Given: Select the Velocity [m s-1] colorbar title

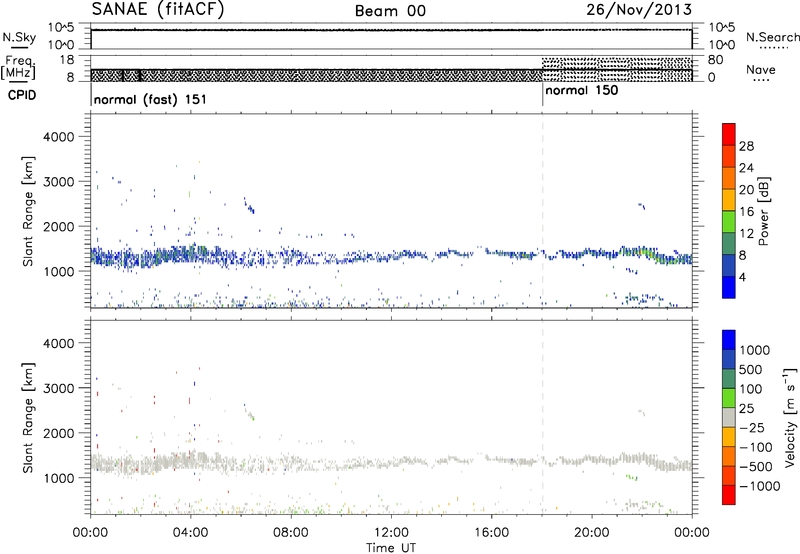Looking at the screenshot, I should pyautogui.click(x=790, y=417).
